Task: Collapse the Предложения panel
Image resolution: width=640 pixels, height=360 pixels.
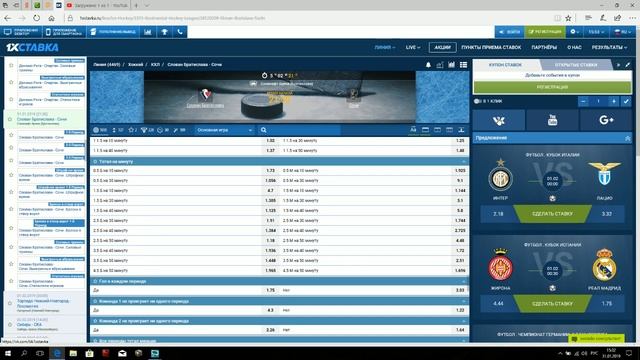Action: click(627, 138)
